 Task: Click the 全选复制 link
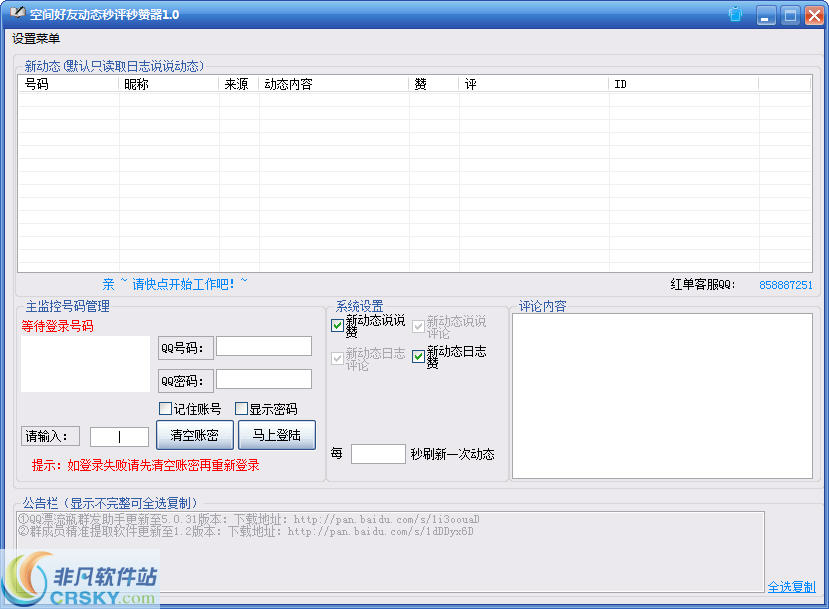(x=791, y=587)
